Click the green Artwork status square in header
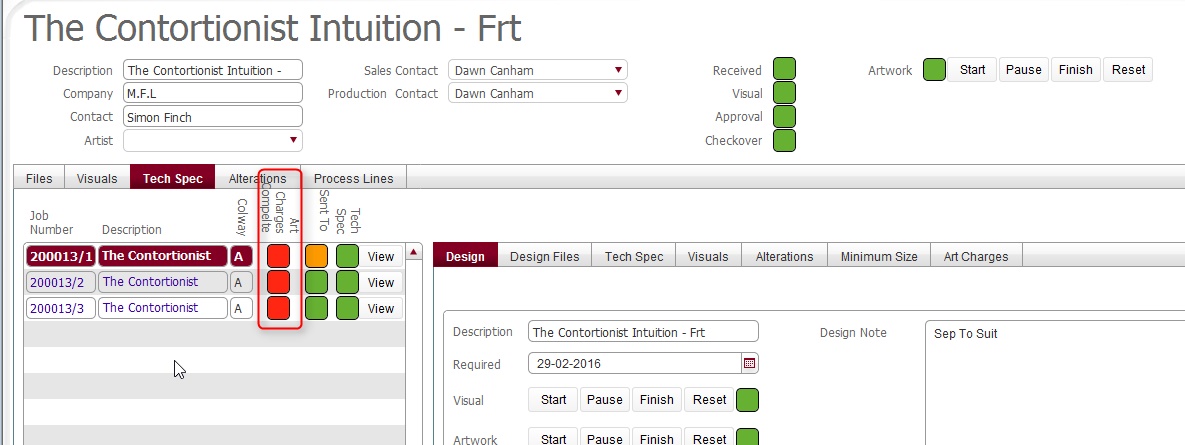Screen dimensions: 1185x445 point(934,70)
